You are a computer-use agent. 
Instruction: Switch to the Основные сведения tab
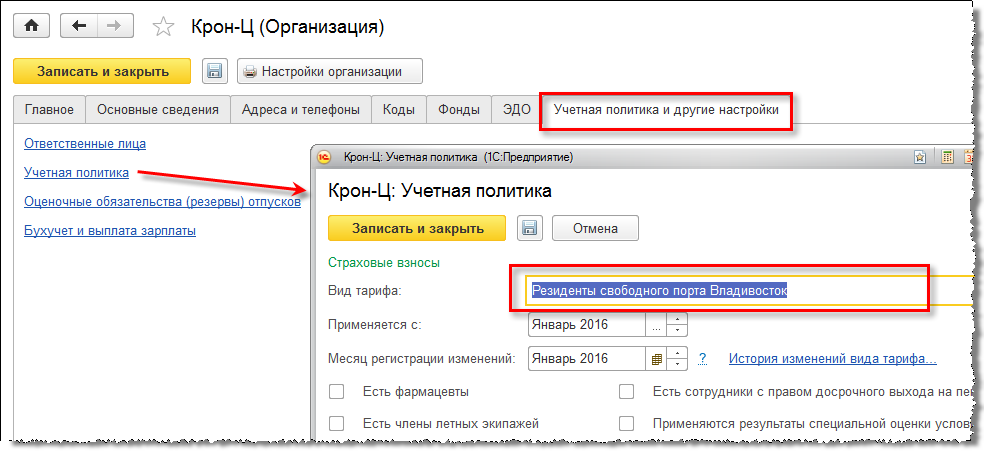[158, 110]
